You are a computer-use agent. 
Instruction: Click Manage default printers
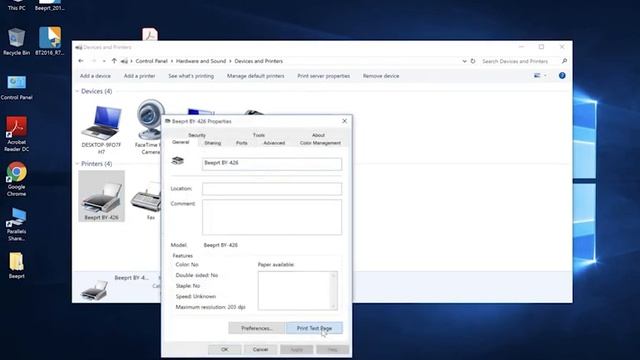tap(256, 76)
